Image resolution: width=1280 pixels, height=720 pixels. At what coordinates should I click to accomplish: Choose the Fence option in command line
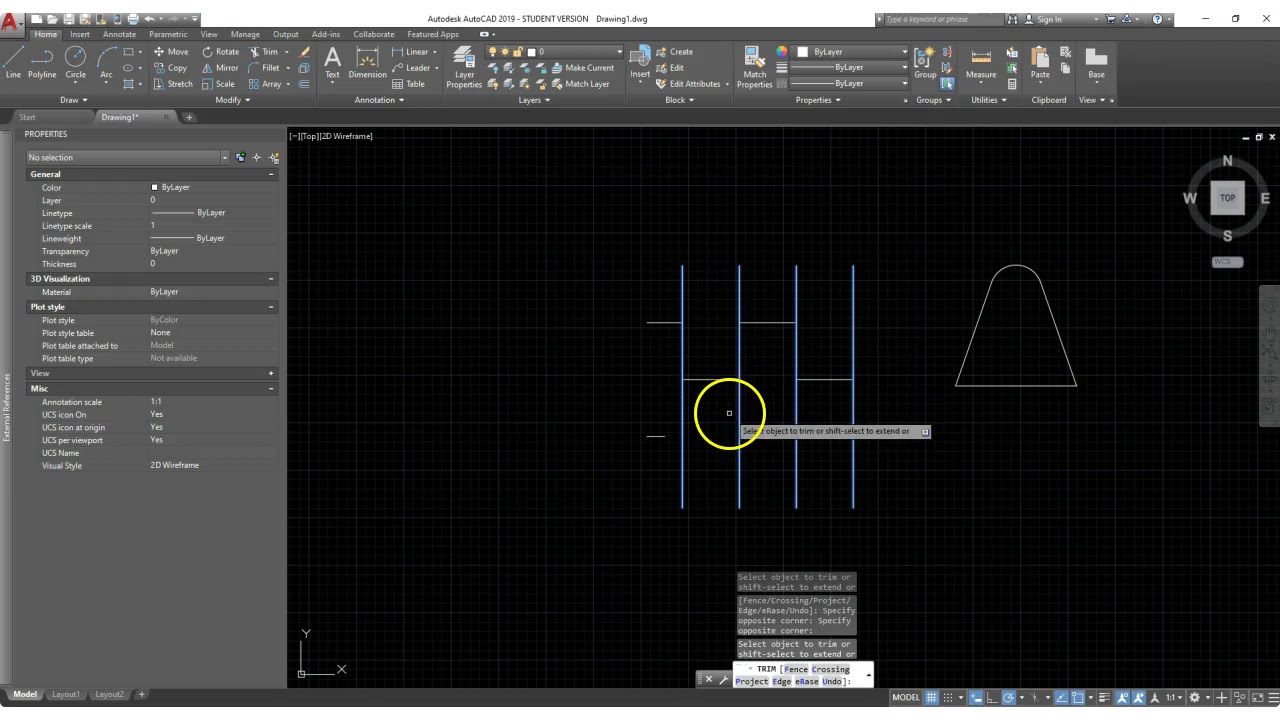click(796, 669)
